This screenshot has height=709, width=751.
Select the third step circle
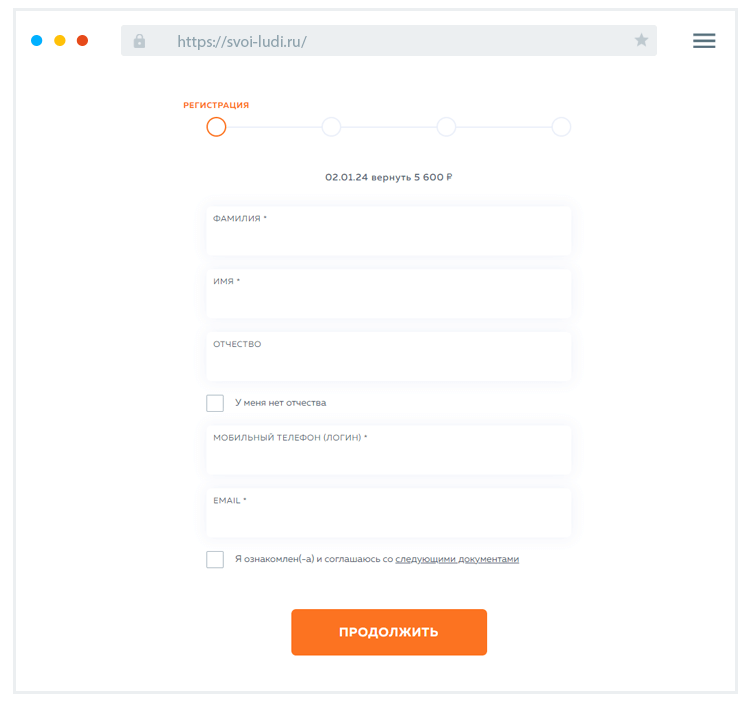(x=446, y=127)
